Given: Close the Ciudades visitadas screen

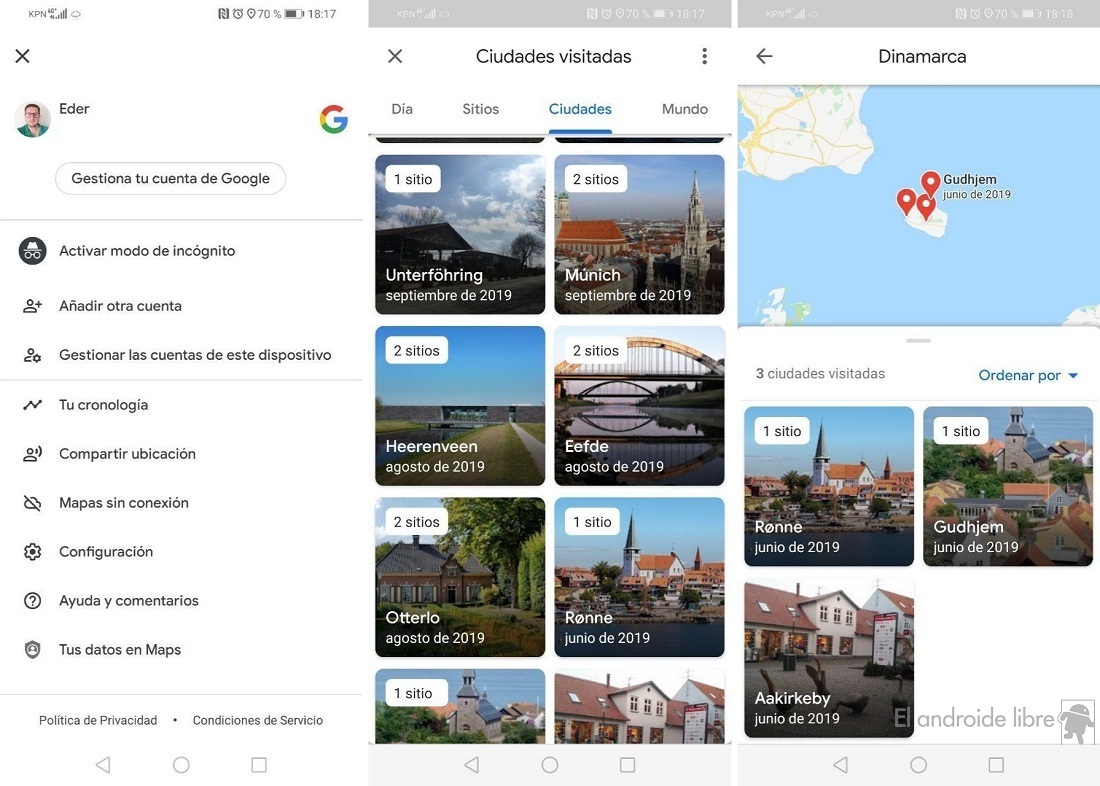Looking at the screenshot, I should coord(395,56).
